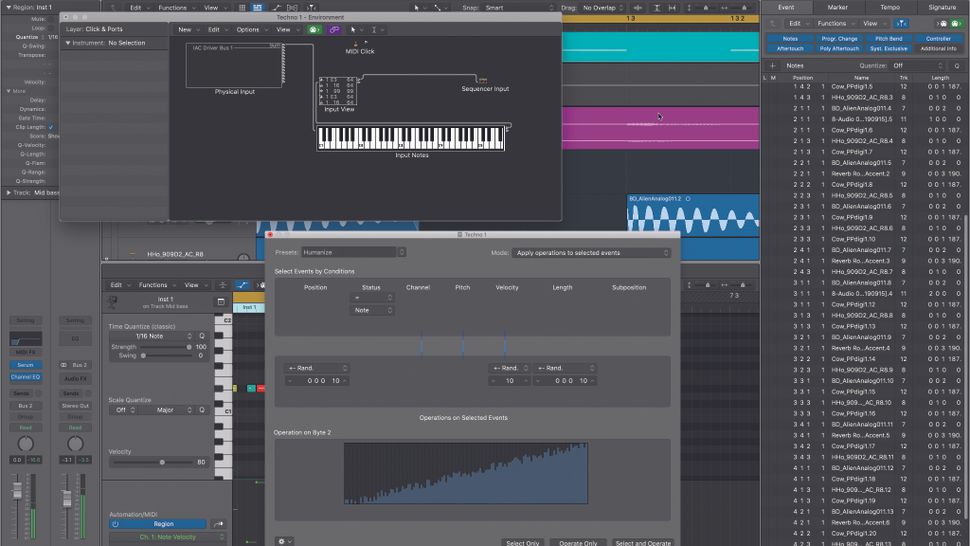Expand the Track Mid bass disclosure triangle
The width and height of the screenshot is (970, 546).
pyautogui.click(x=9, y=192)
